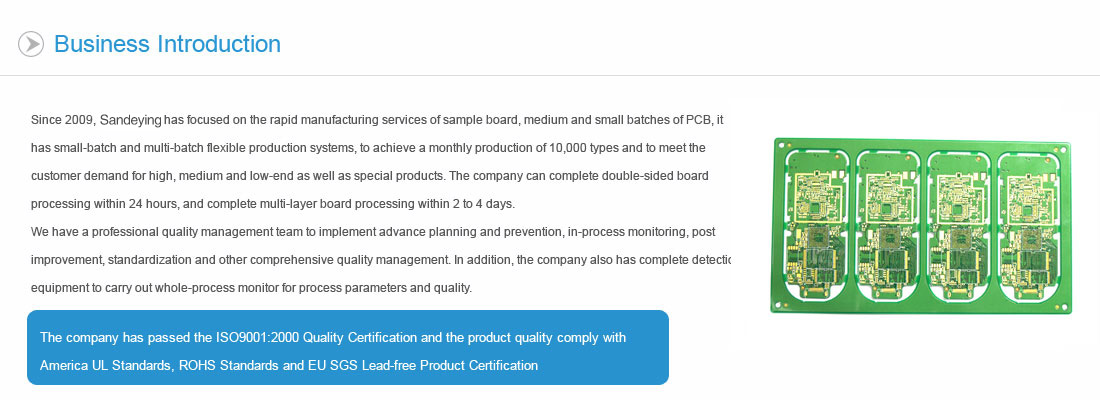Click the line starting 'improvement, standardization'

tap(381, 260)
